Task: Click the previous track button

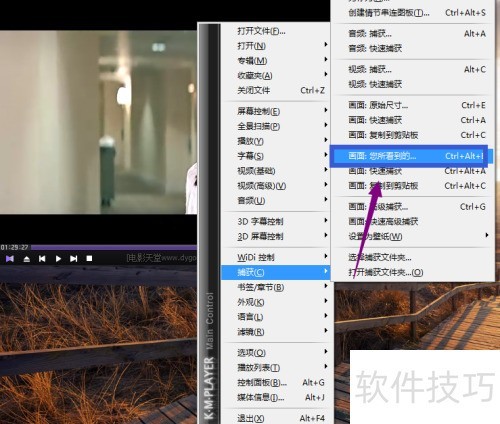Action: click(42, 259)
